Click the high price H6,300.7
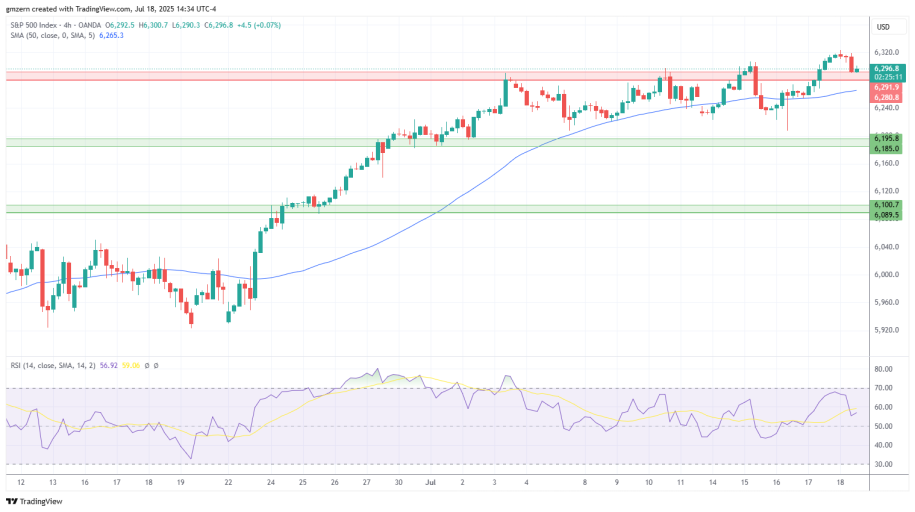The height and width of the screenshot is (512, 915). pos(153,25)
